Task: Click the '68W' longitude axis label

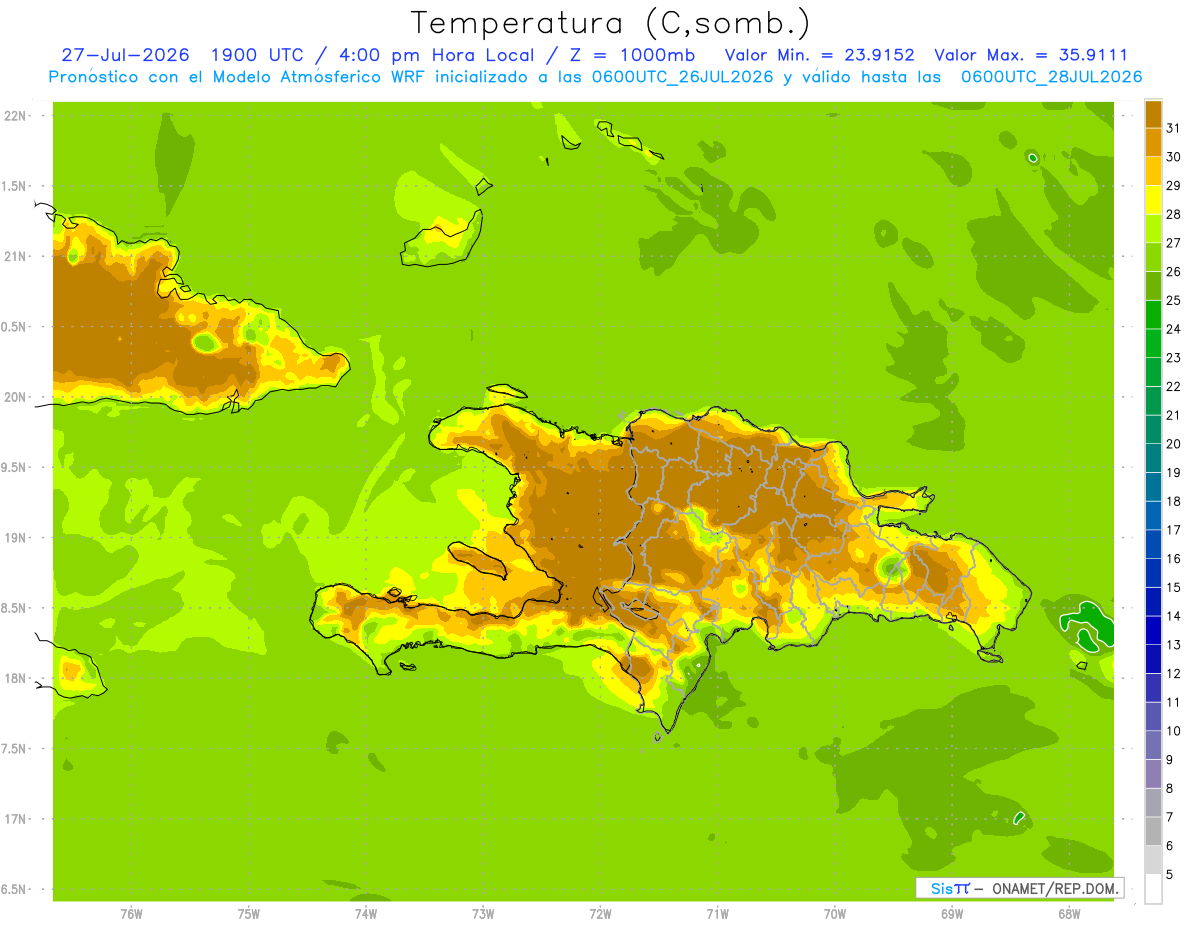Action: [x=1069, y=914]
